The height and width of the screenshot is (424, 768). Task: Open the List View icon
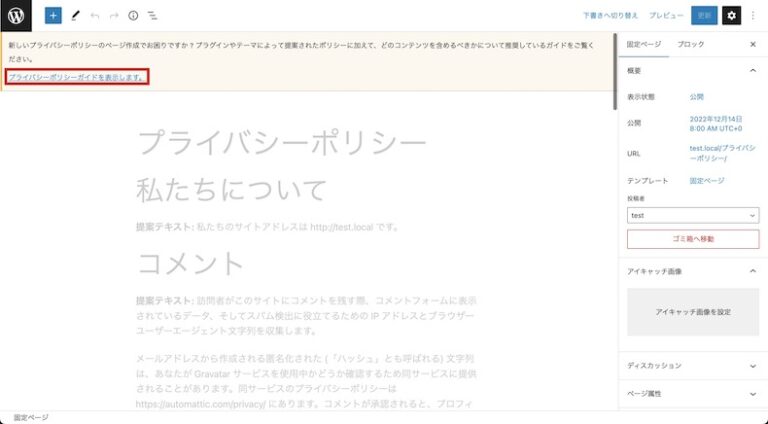[x=152, y=16]
